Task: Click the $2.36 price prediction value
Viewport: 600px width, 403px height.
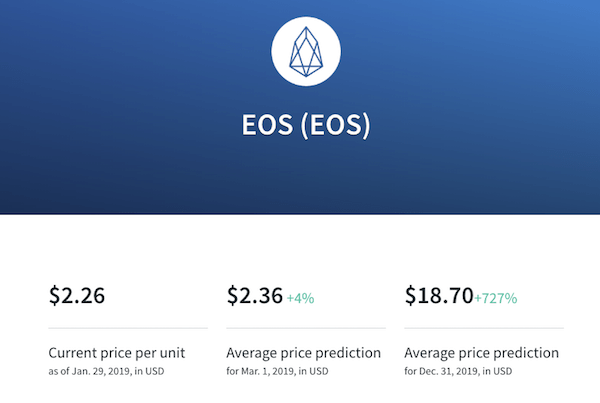Action: [x=254, y=295]
